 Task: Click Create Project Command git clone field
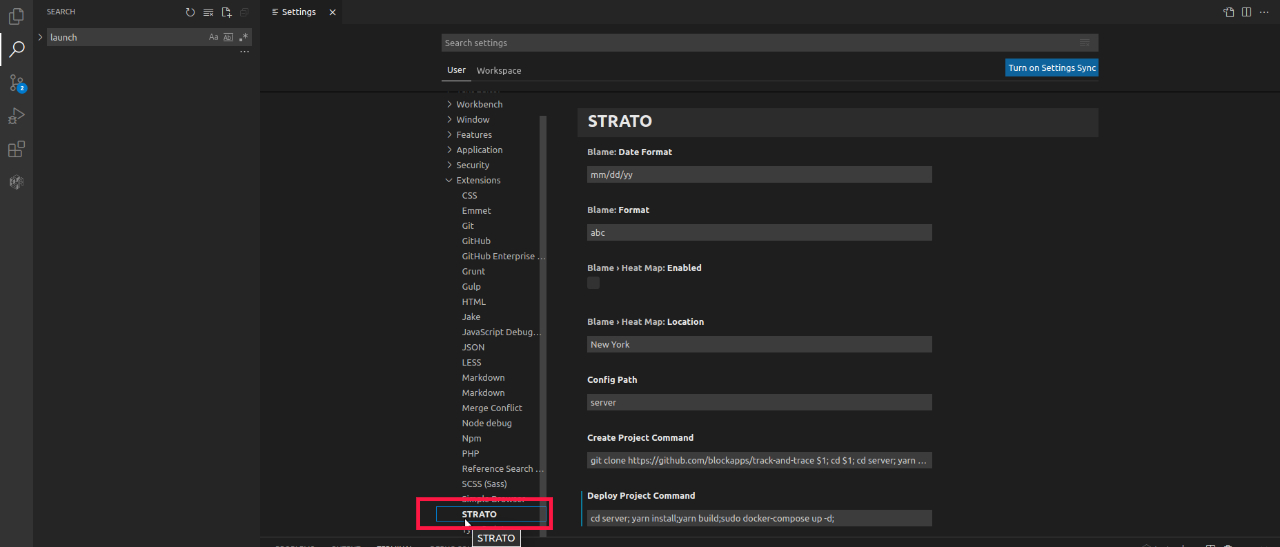click(x=759, y=460)
